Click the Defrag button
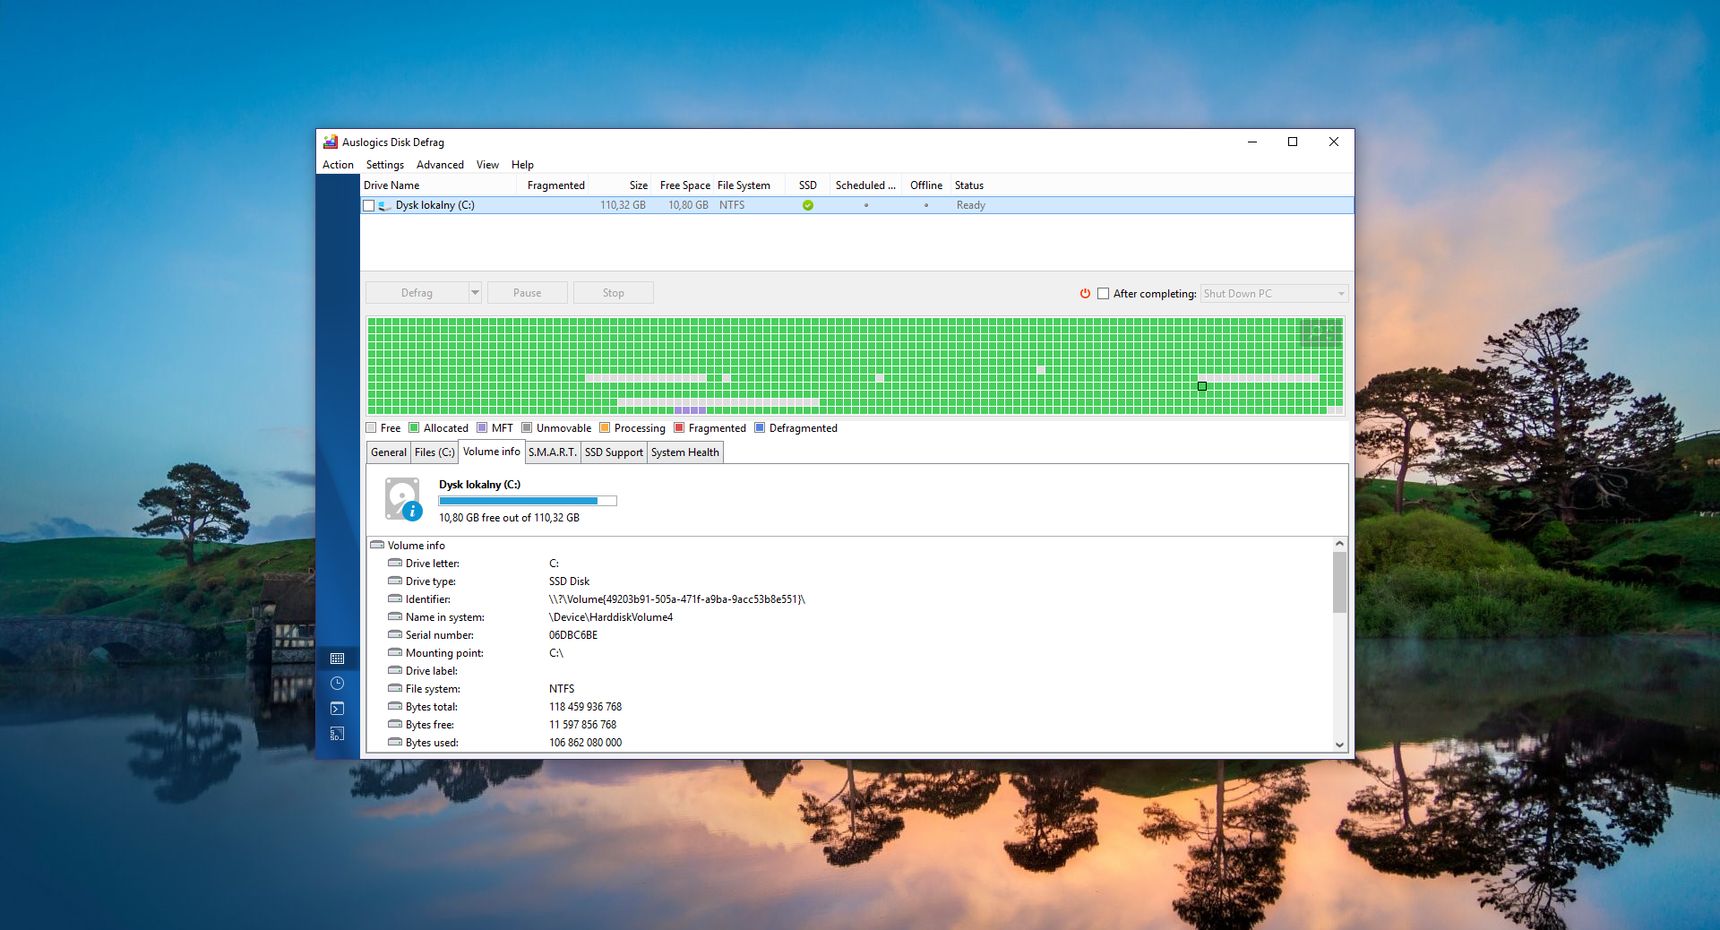Viewport: 1720px width, 930px height. (x=417, y=293)
